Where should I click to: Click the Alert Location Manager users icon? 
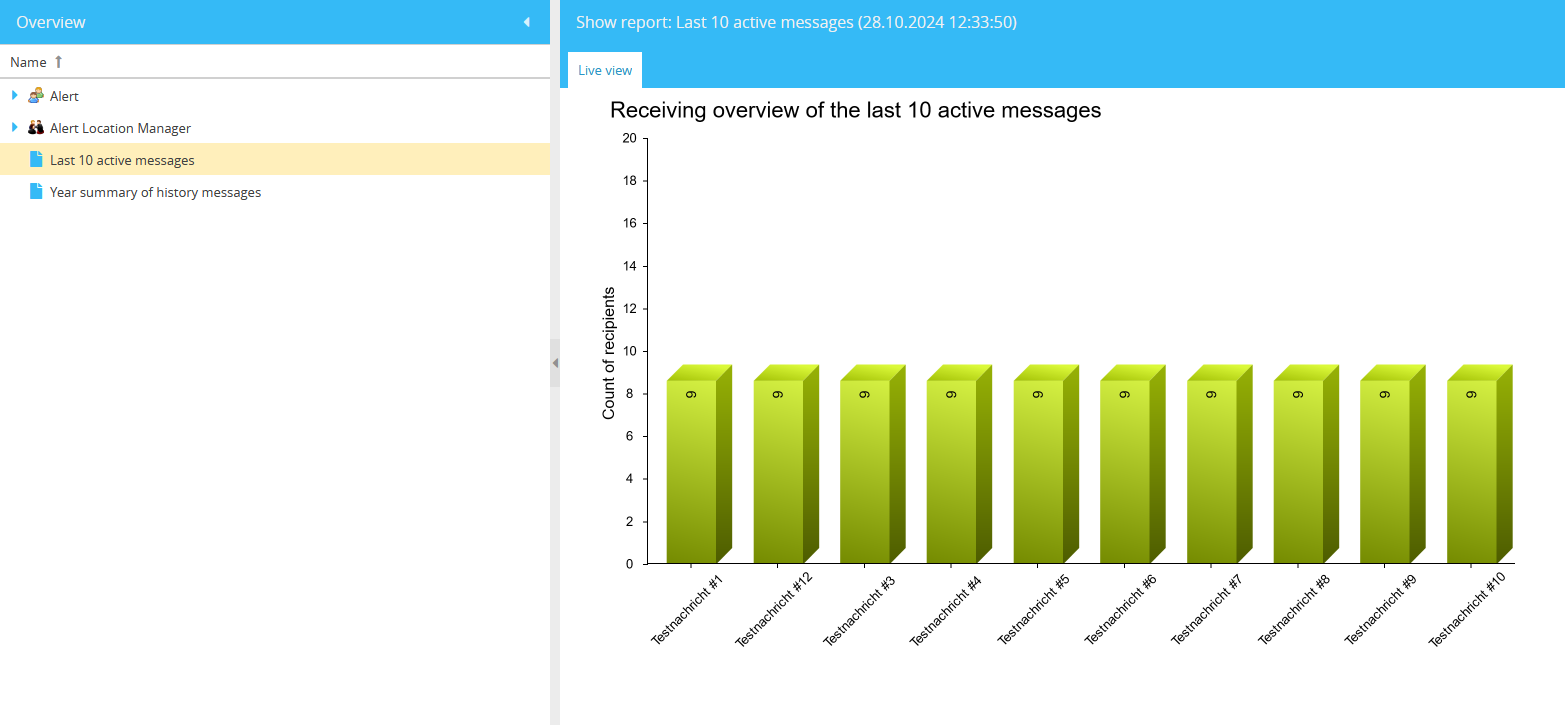tap(36, 128)
